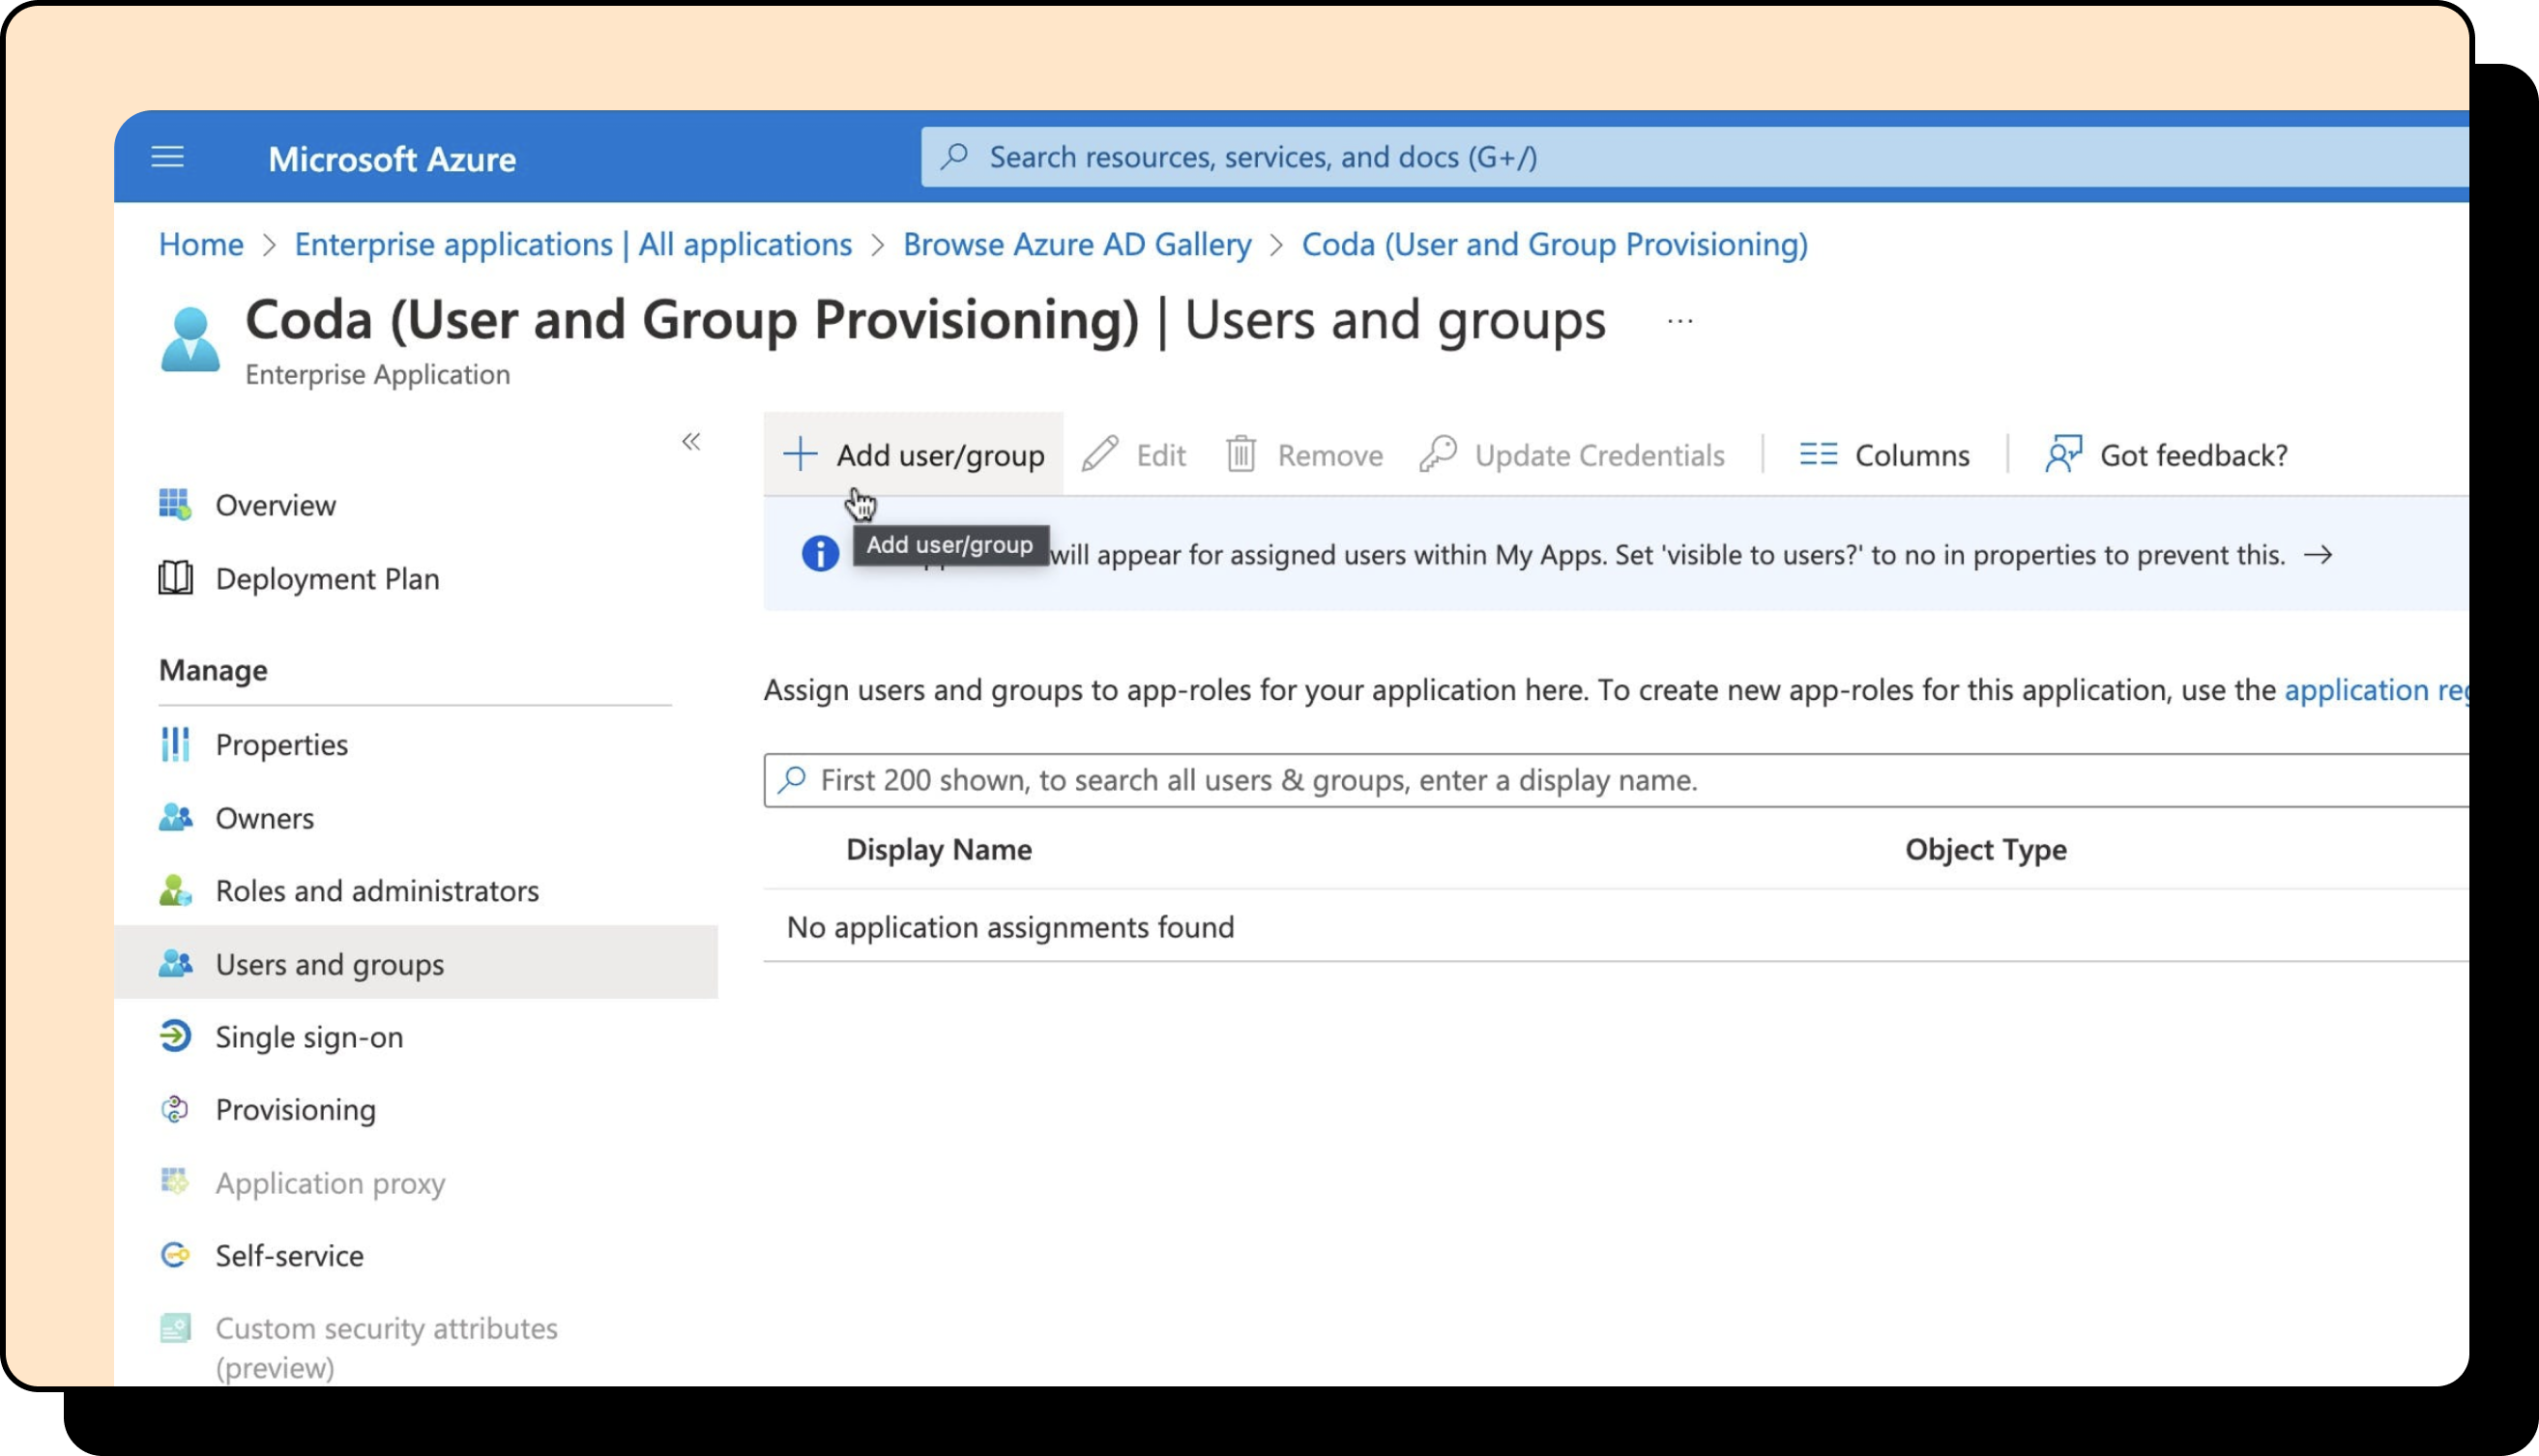Click the Self-service icon
2539x1456 pixels.
coord(175,1255)
